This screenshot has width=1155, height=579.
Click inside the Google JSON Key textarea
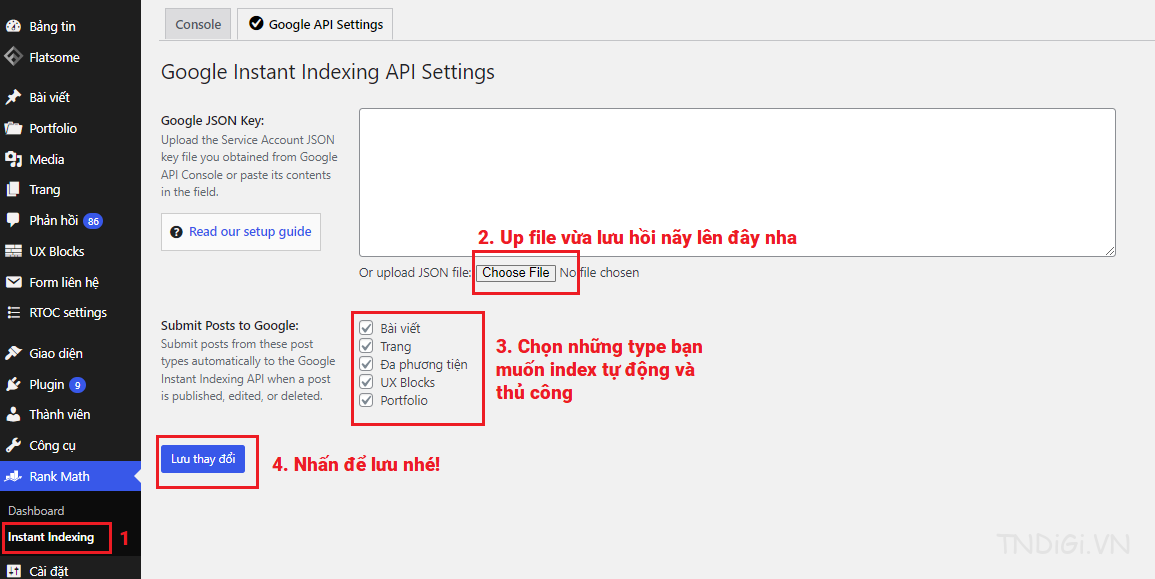[x=737, y=183]
